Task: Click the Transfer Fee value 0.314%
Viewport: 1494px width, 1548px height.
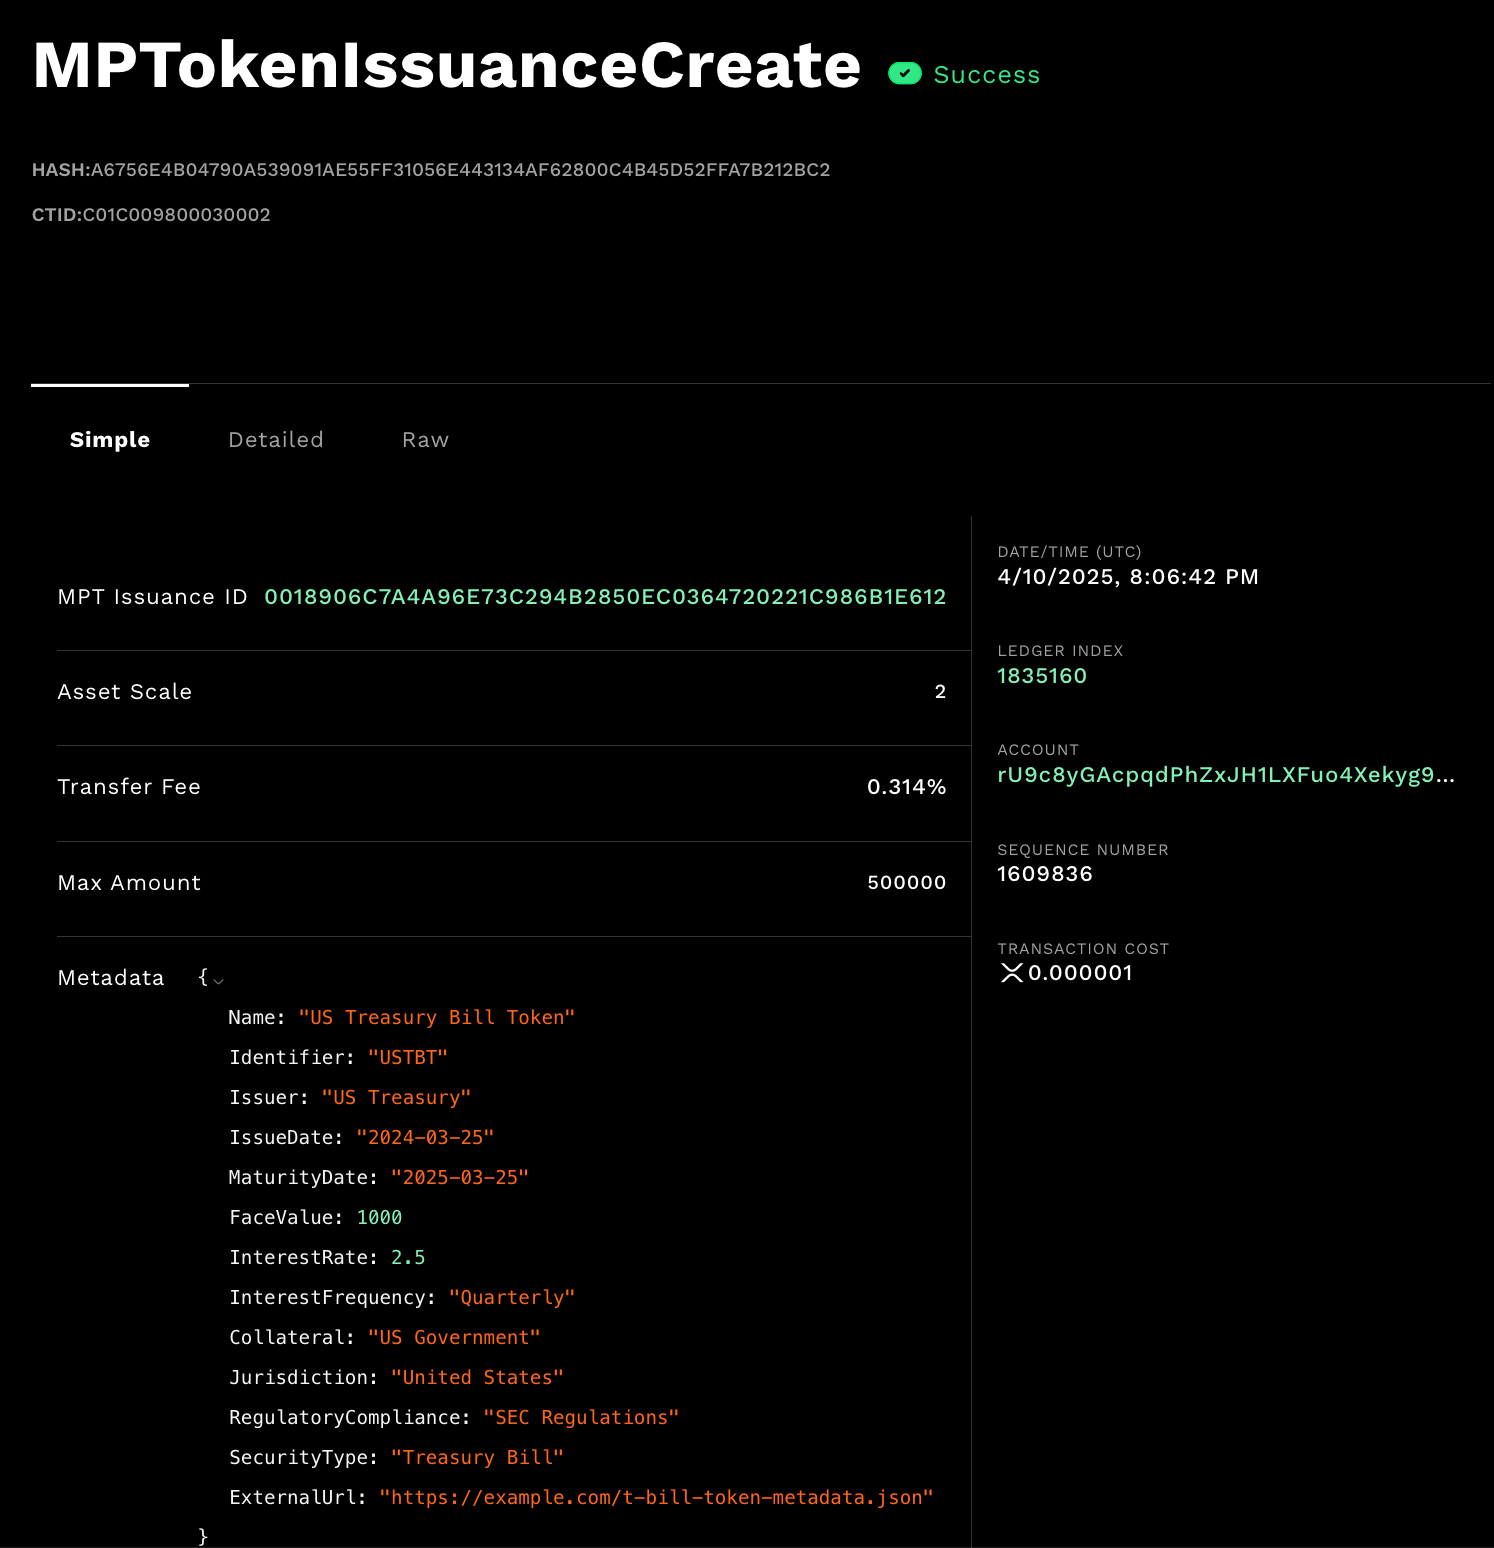Action: [x=906, y=787]
